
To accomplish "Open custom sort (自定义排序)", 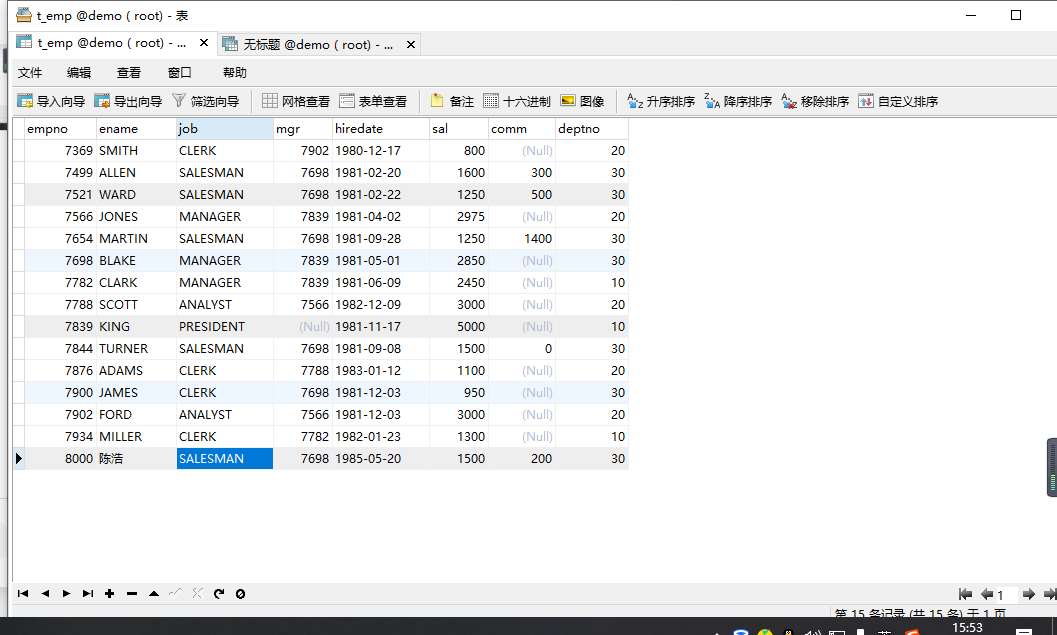I will coord(898,101).
